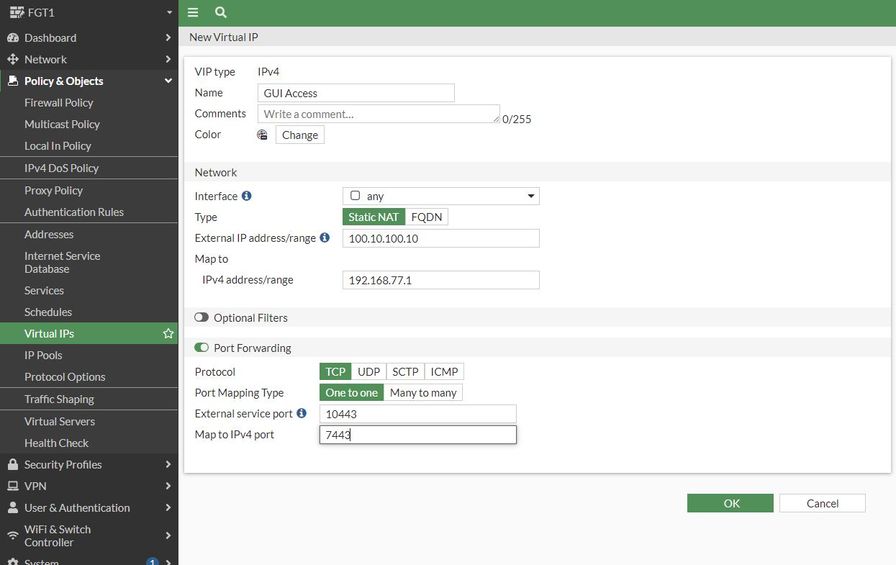Enable the Optional Filters toggle
Viewport: 896px width, 565px height.
[201, 317]
